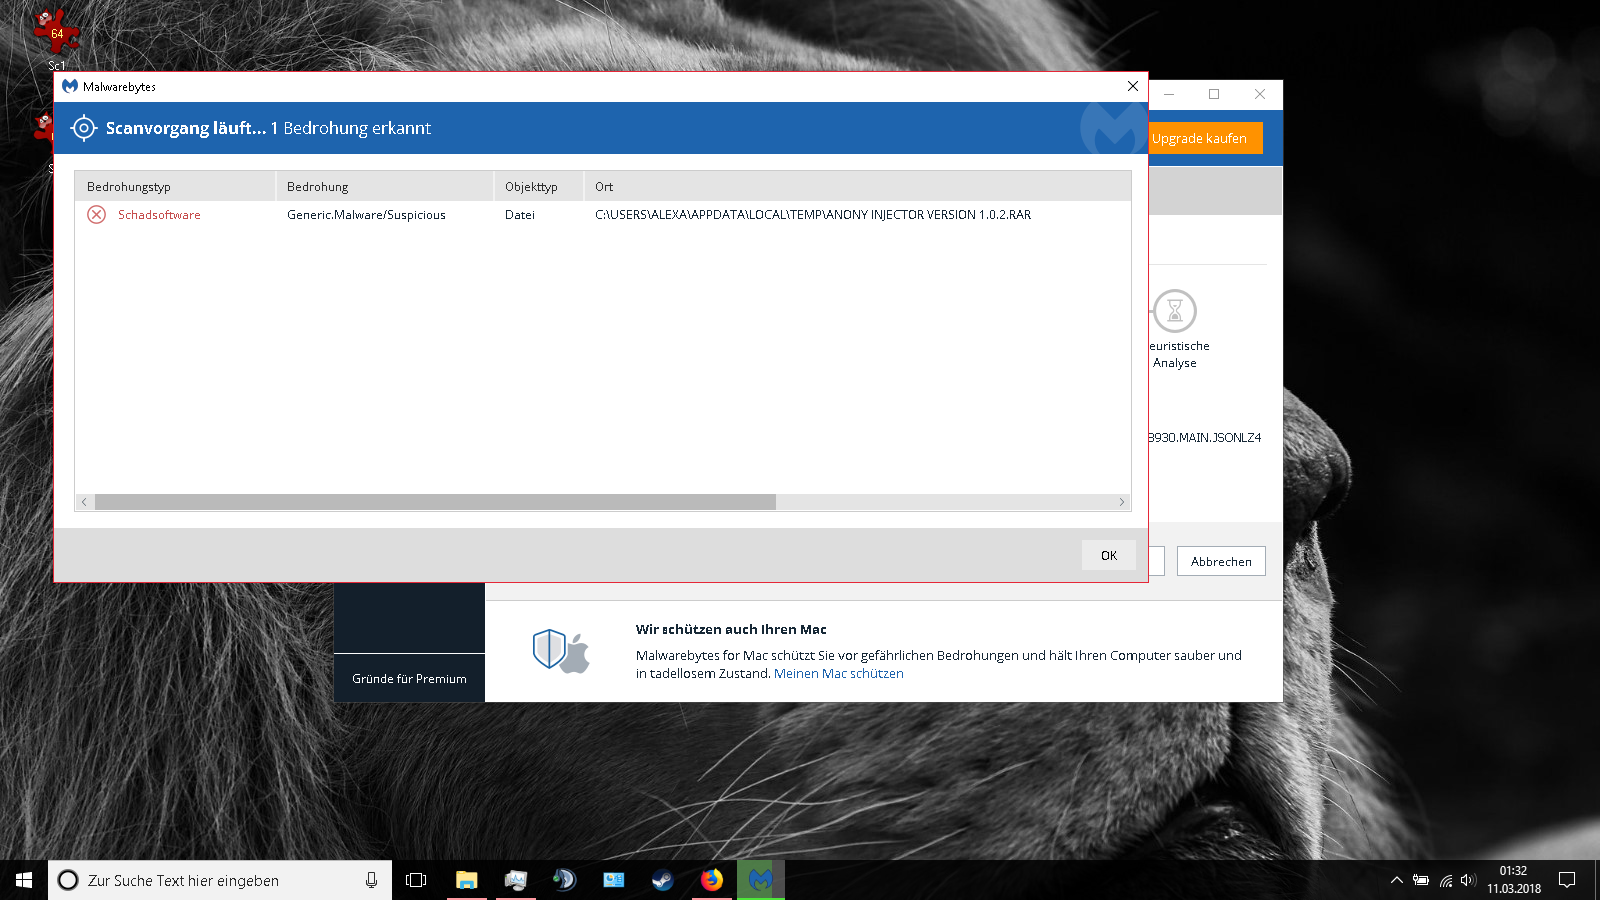Select the Datei object type cell
The image size is (1600, 900).
(x=520, y=215)
